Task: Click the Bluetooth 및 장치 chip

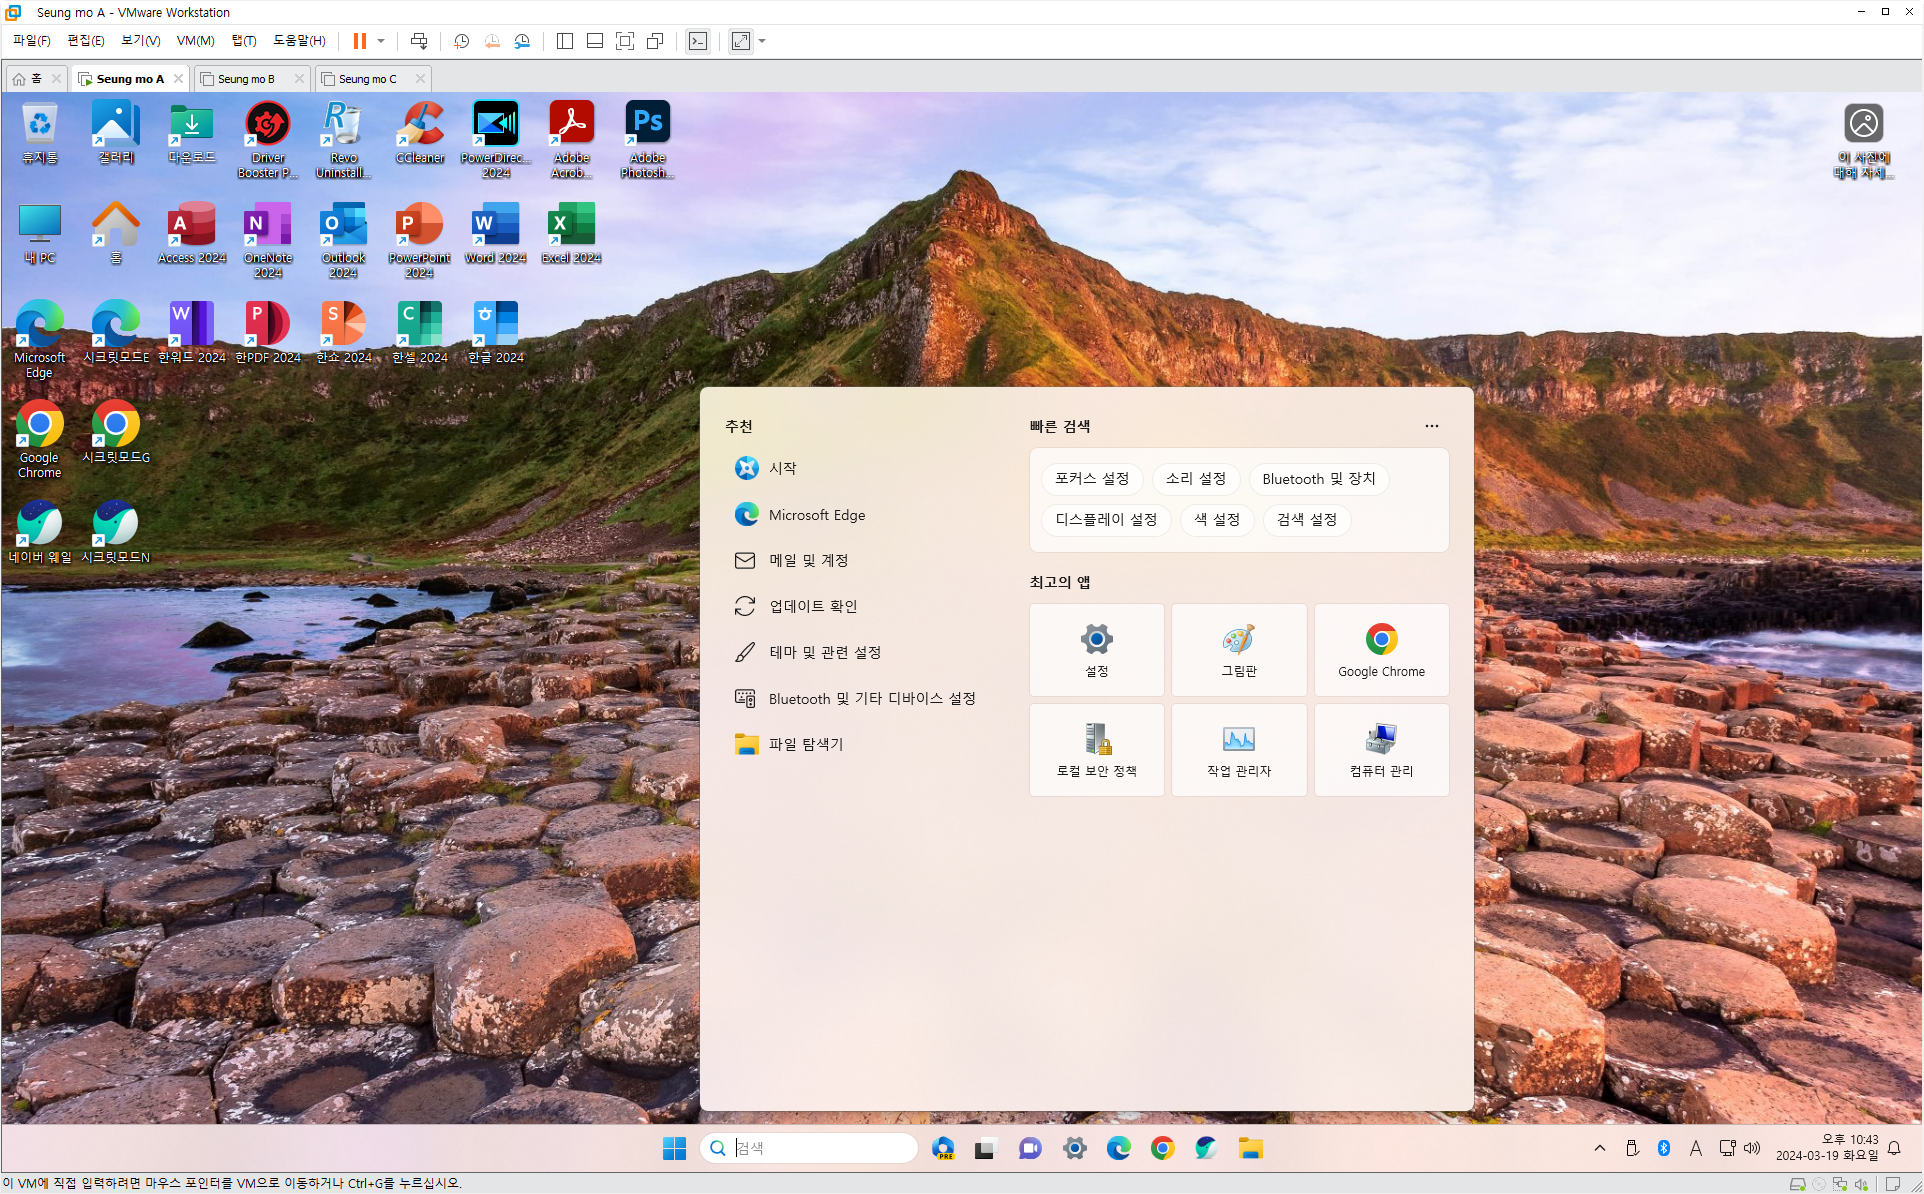Action: pyautogui.click(x=1319, y=479)
